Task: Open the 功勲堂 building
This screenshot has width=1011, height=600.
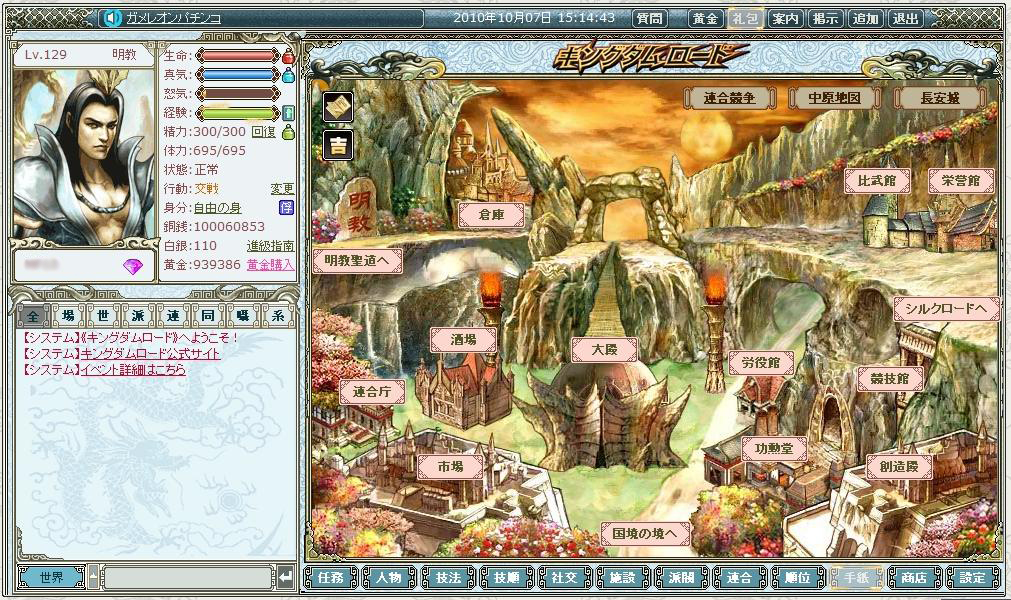Action: 774,448
